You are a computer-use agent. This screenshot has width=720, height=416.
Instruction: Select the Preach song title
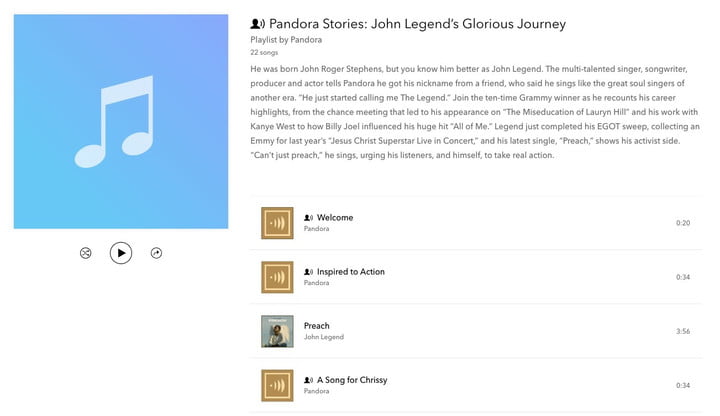pos(316,326)
